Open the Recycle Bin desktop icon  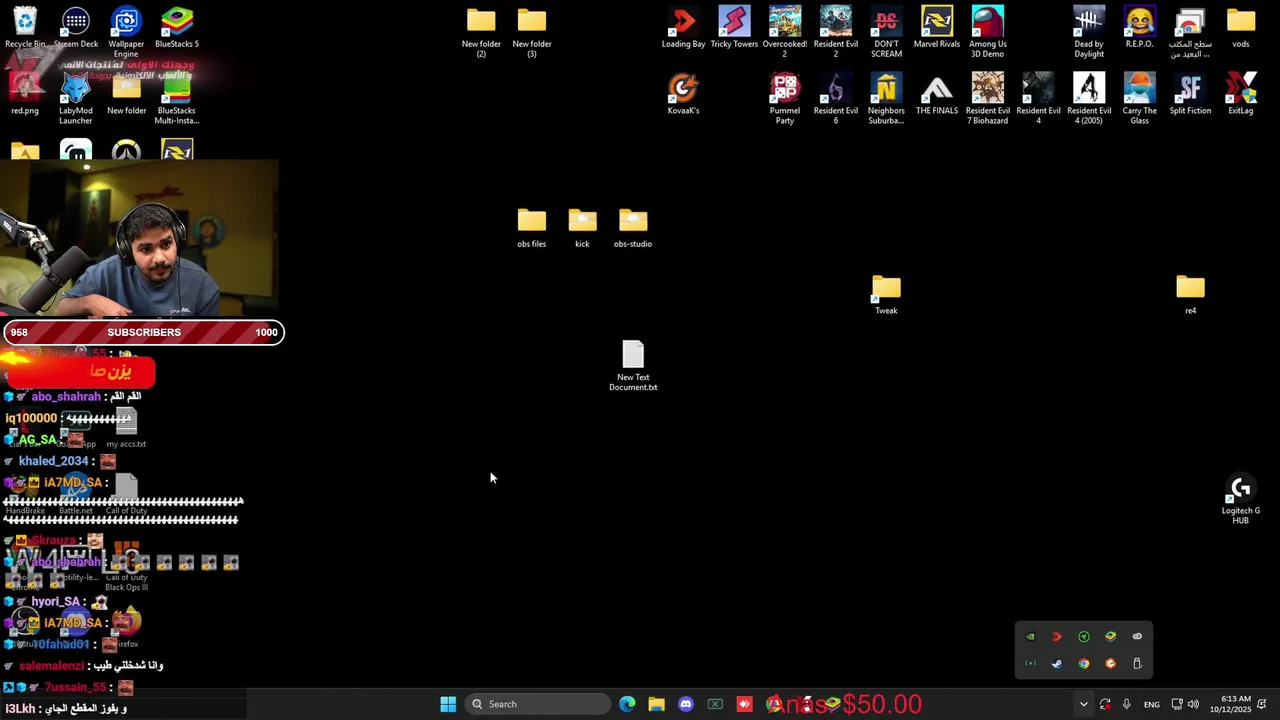pyautogui.click(x=25, y=28)
